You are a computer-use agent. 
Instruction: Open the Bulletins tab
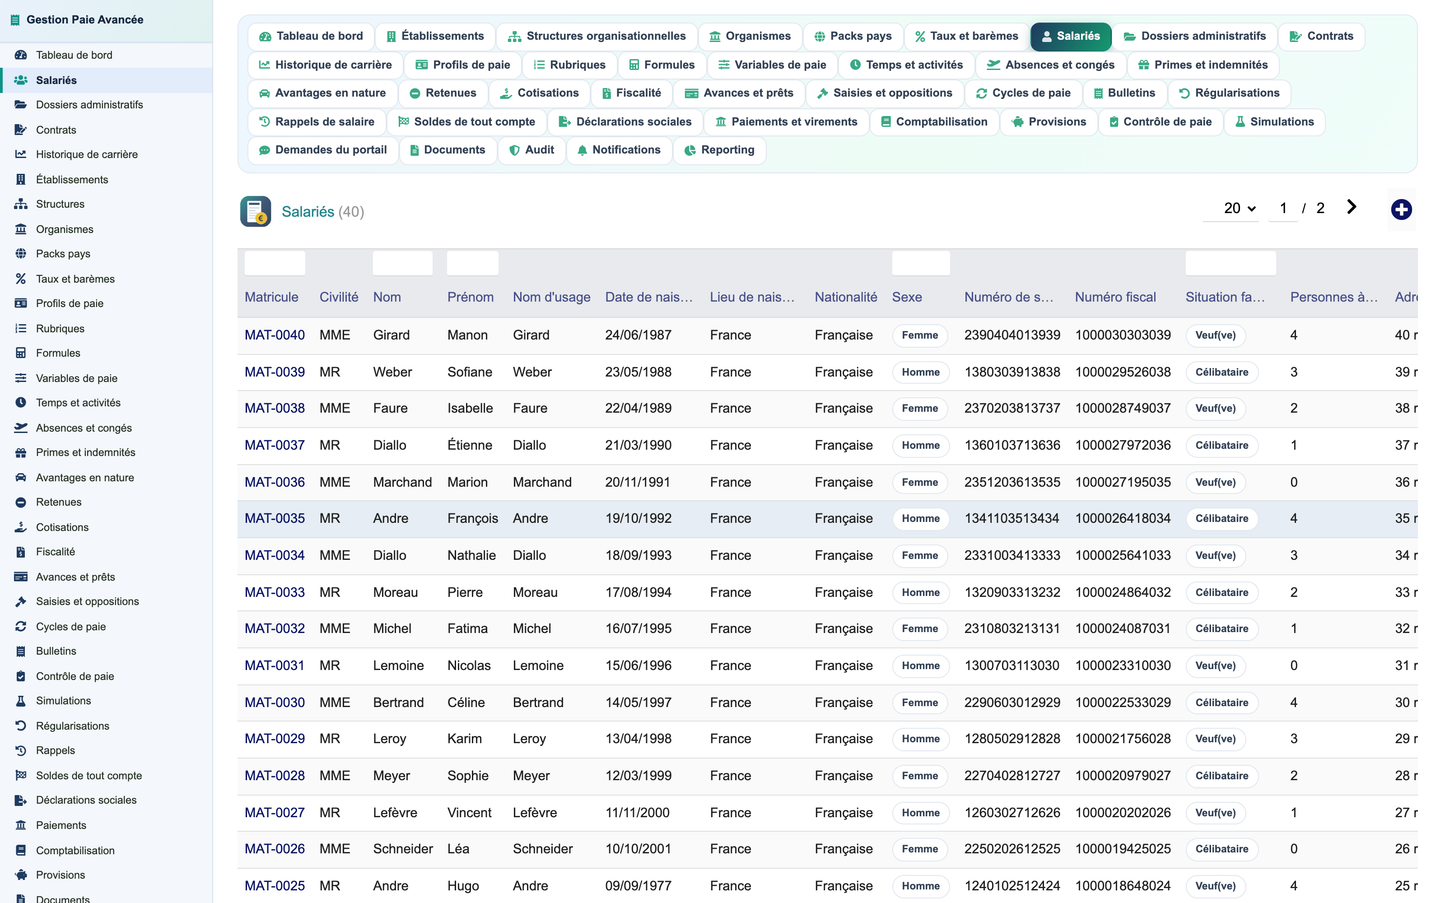1123,93
